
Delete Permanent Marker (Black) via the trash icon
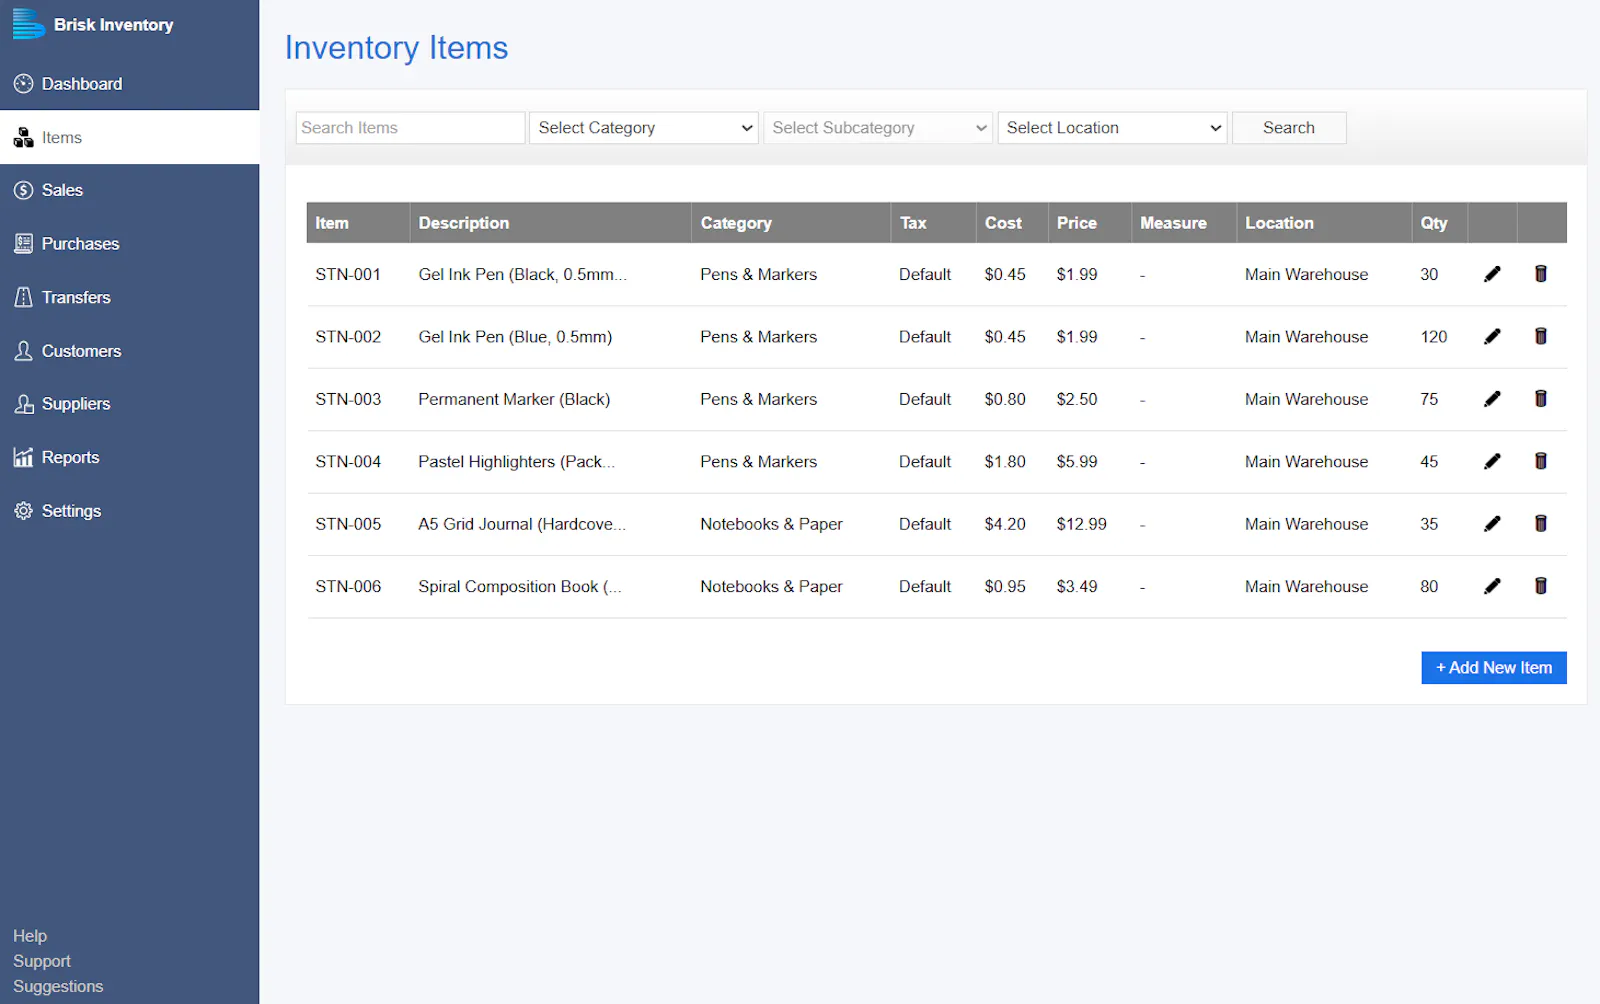[1541, 399]
